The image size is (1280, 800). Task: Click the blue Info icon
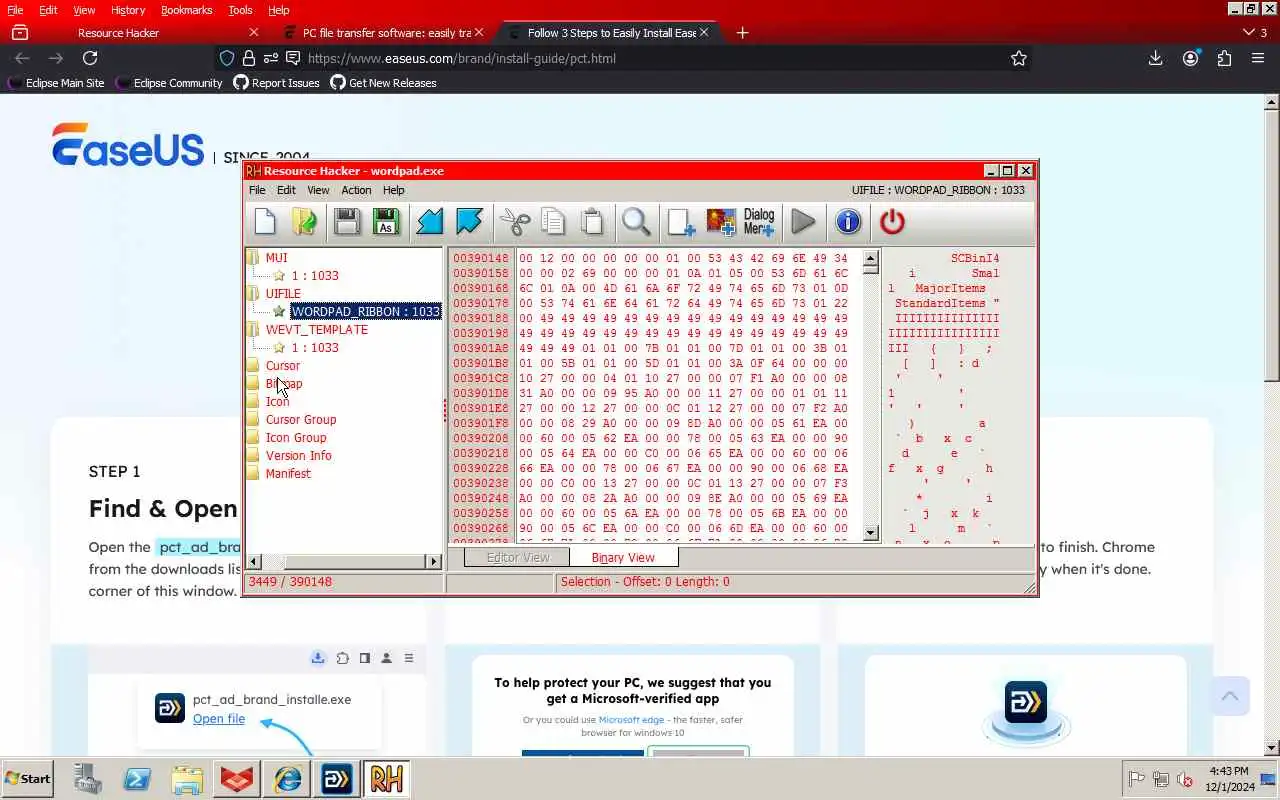[848, 221]
